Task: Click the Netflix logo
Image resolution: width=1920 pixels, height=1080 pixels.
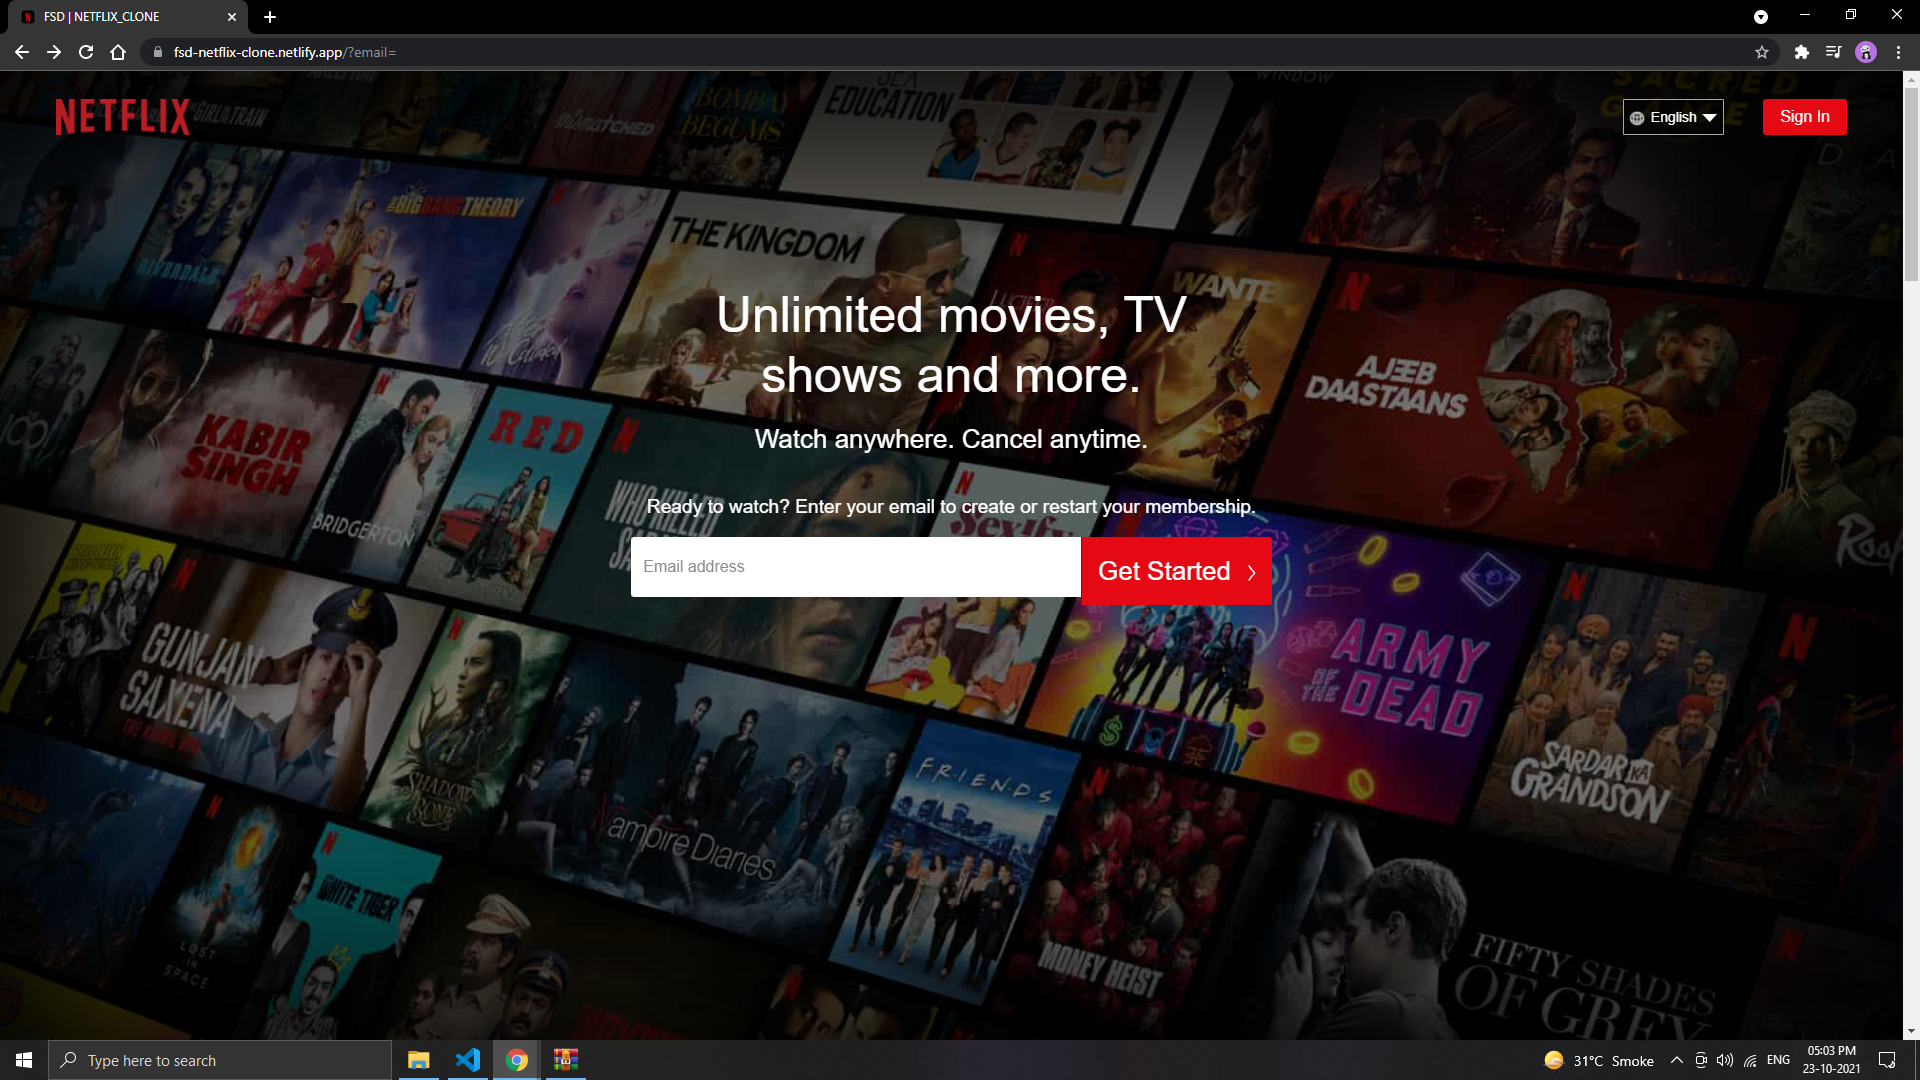Action: [x=122, y=117]
